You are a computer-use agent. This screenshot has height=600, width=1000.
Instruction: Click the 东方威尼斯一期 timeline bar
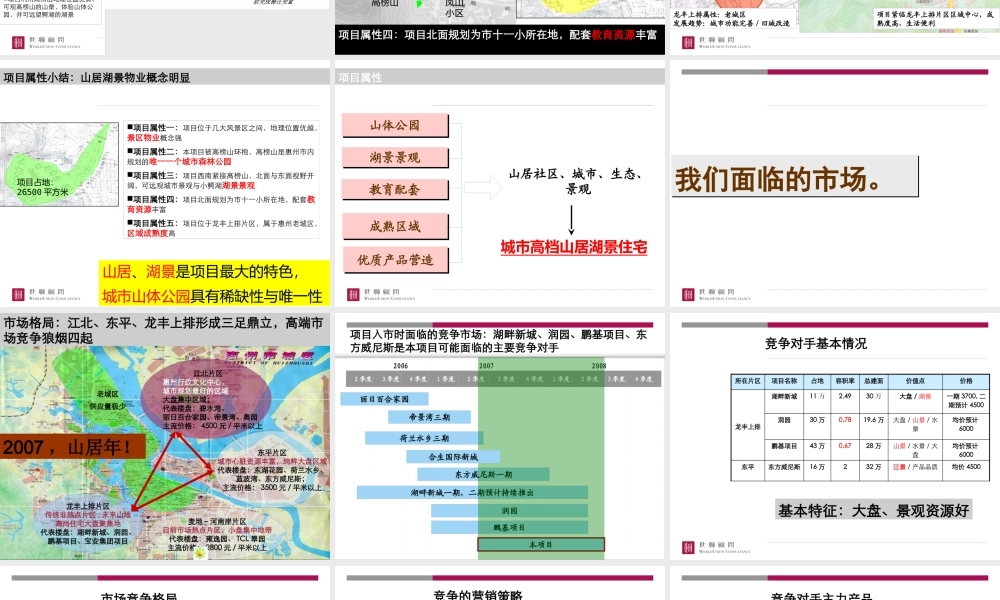tap(483, 474)
